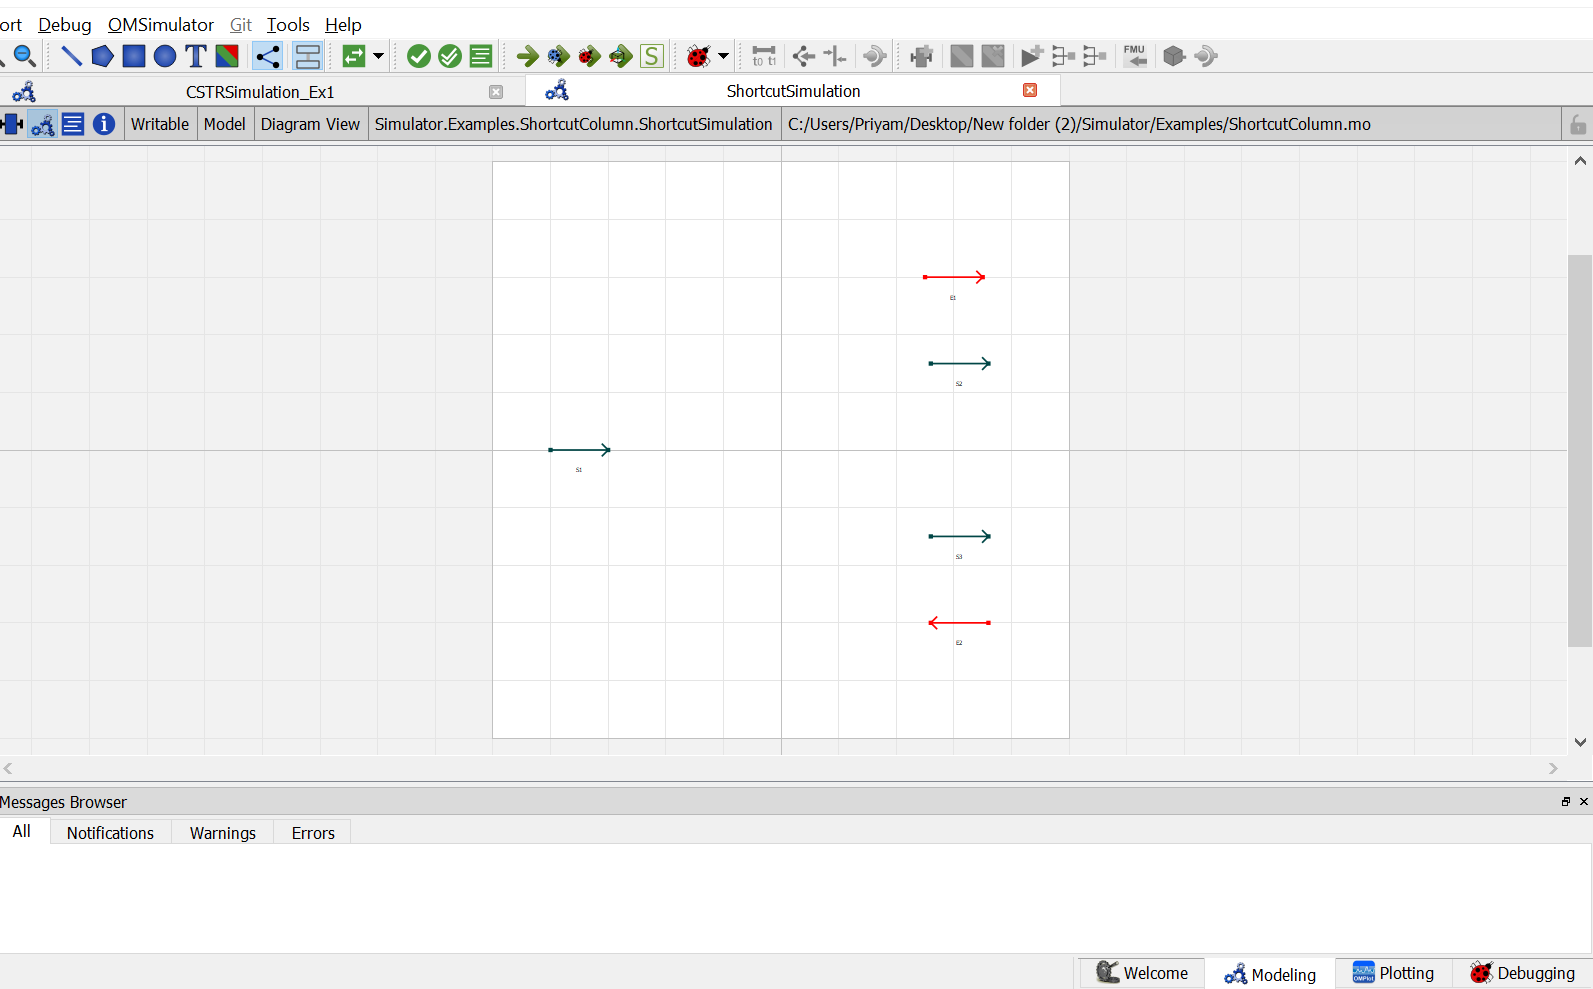
Task: Click the vertical scrollbar down arrow
Action: pyautogui.click(x=1580, y=742)
